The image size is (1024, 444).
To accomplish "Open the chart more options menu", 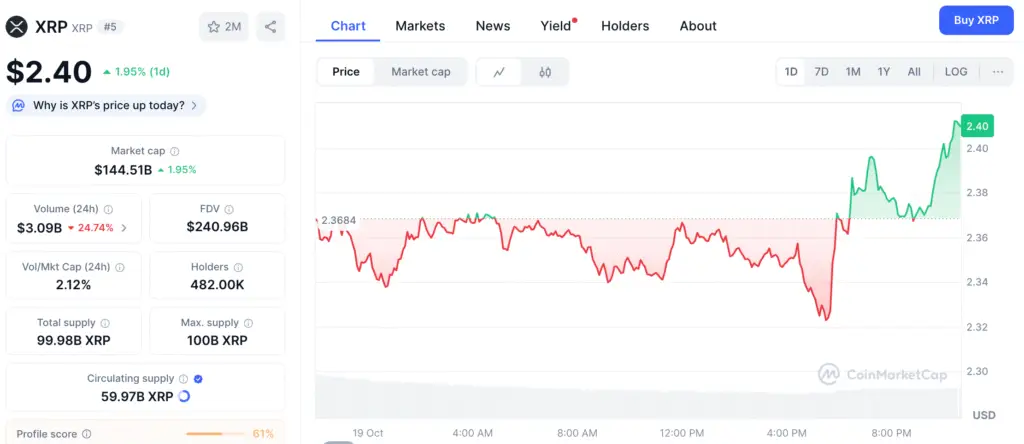I will click(998, 72).
